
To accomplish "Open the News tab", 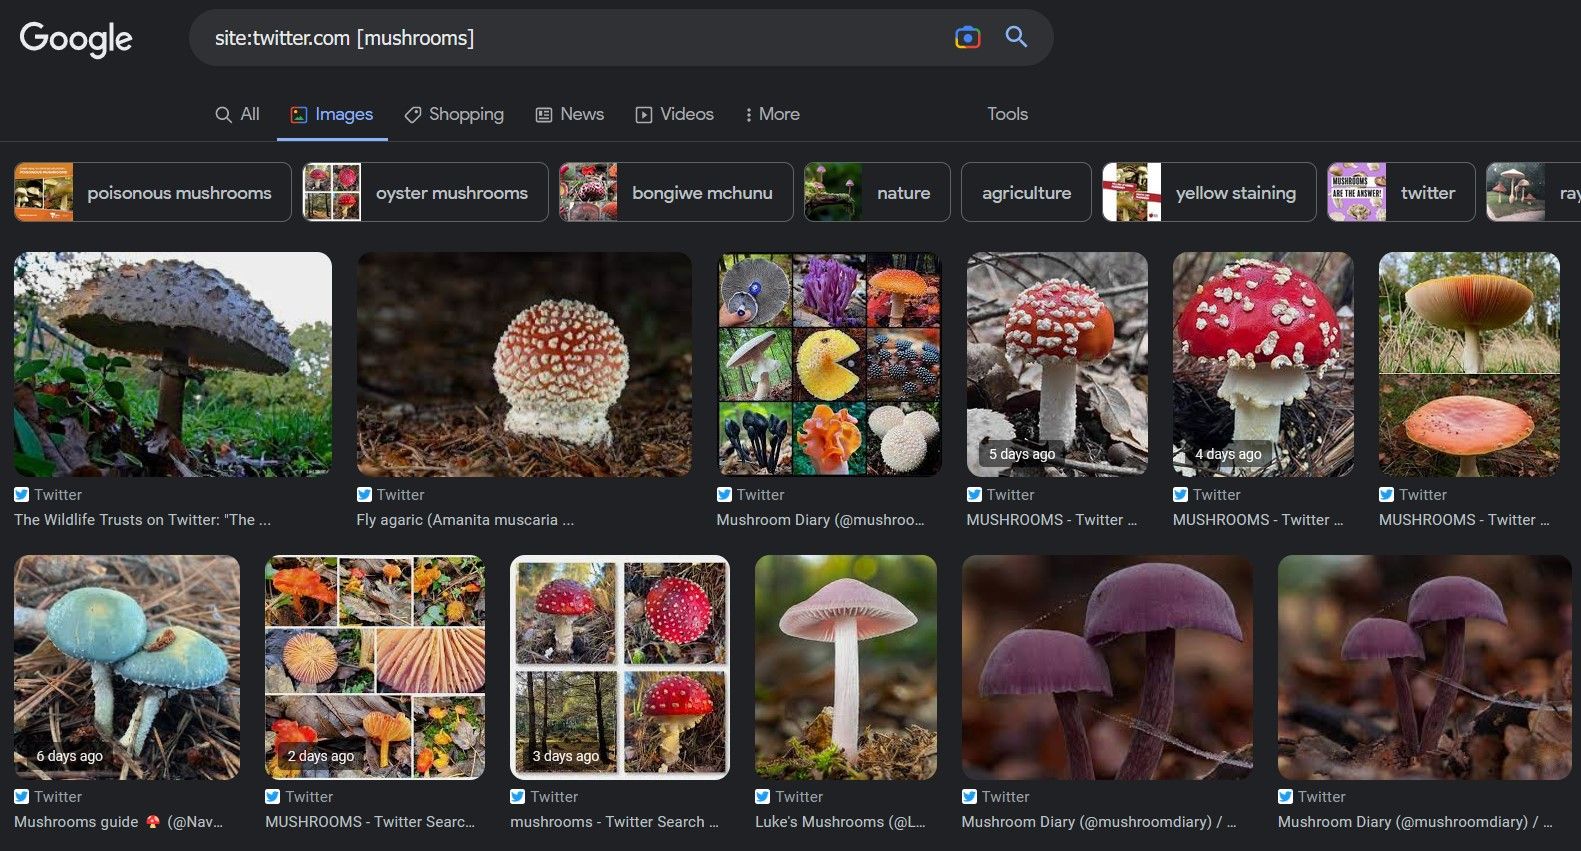I will [570, 114].
